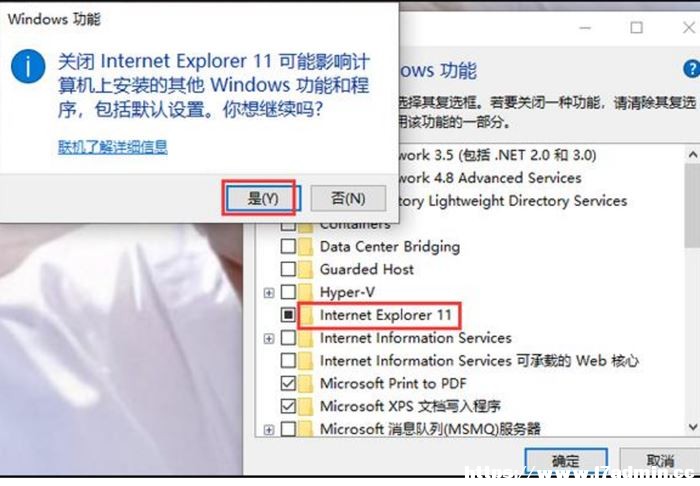Enable the Data Center Bridging checkbox
700x486 pixels.
[x=288, y=246]
